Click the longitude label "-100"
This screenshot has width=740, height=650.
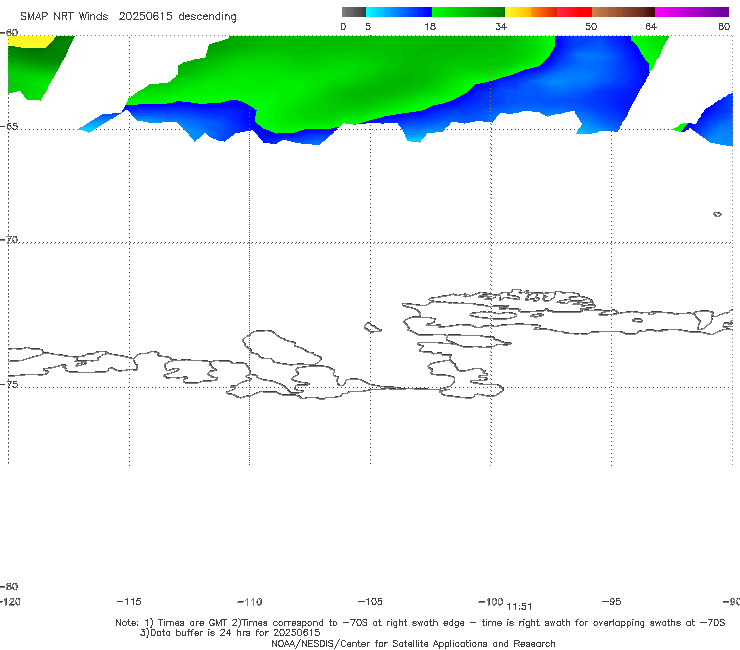pos(490,602)
